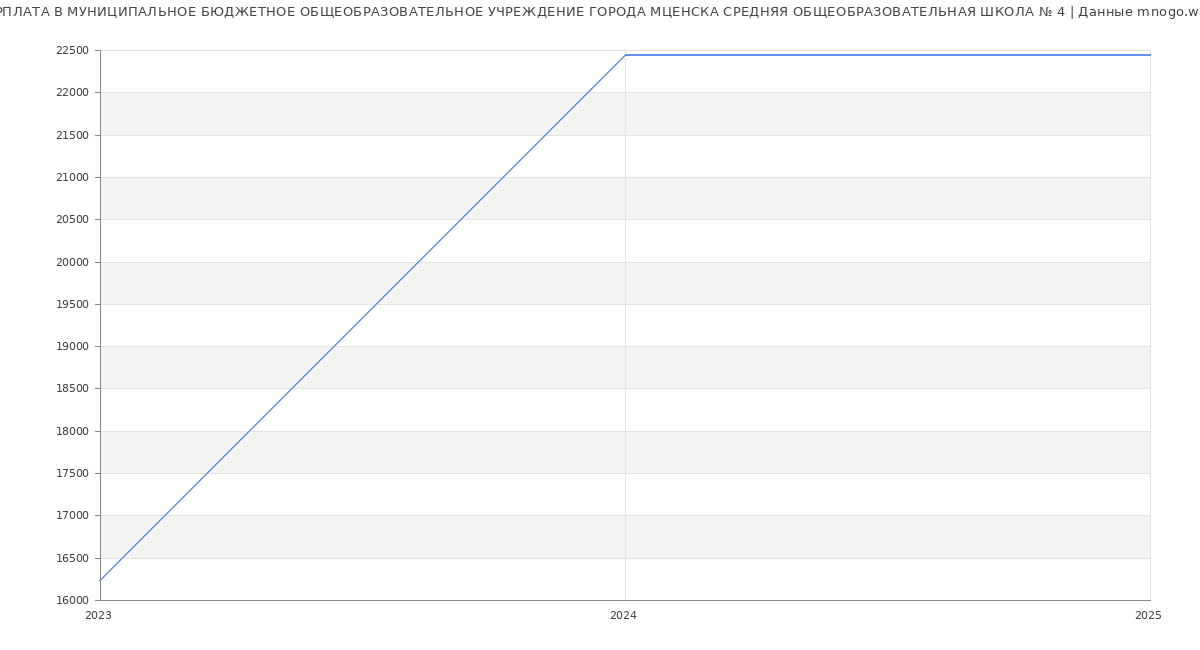Click the 21000 y-axis label

pyautogui.click(x=74, y=177)
